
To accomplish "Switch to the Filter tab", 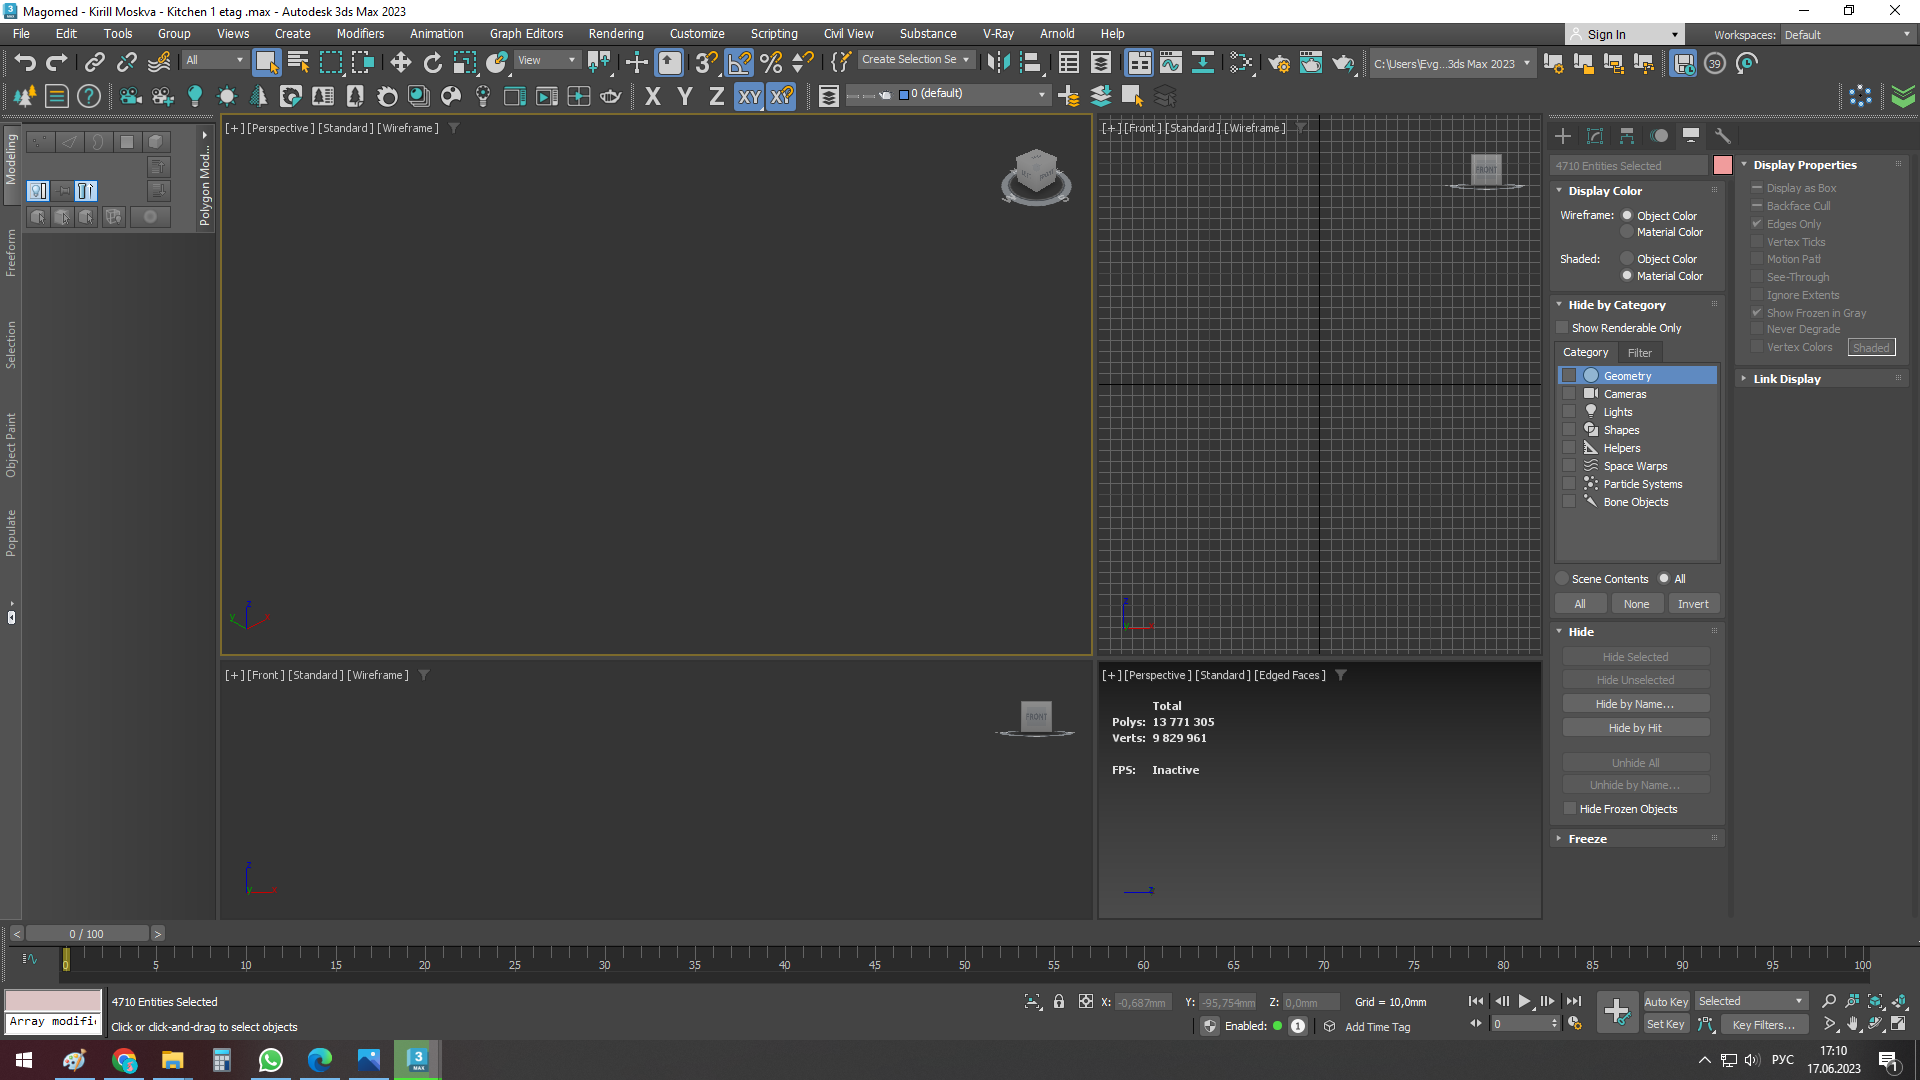I will [1639, 353].
